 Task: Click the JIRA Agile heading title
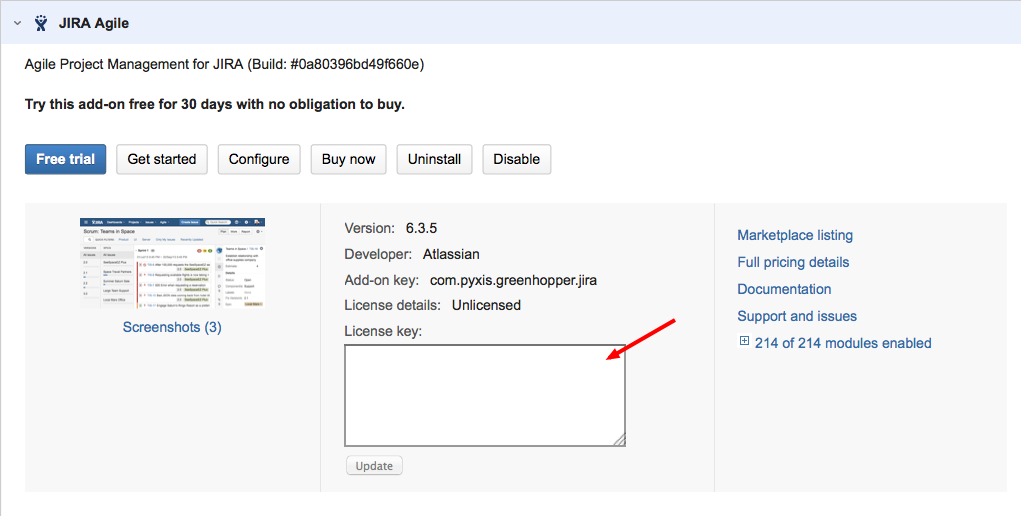tap(94, 23)
